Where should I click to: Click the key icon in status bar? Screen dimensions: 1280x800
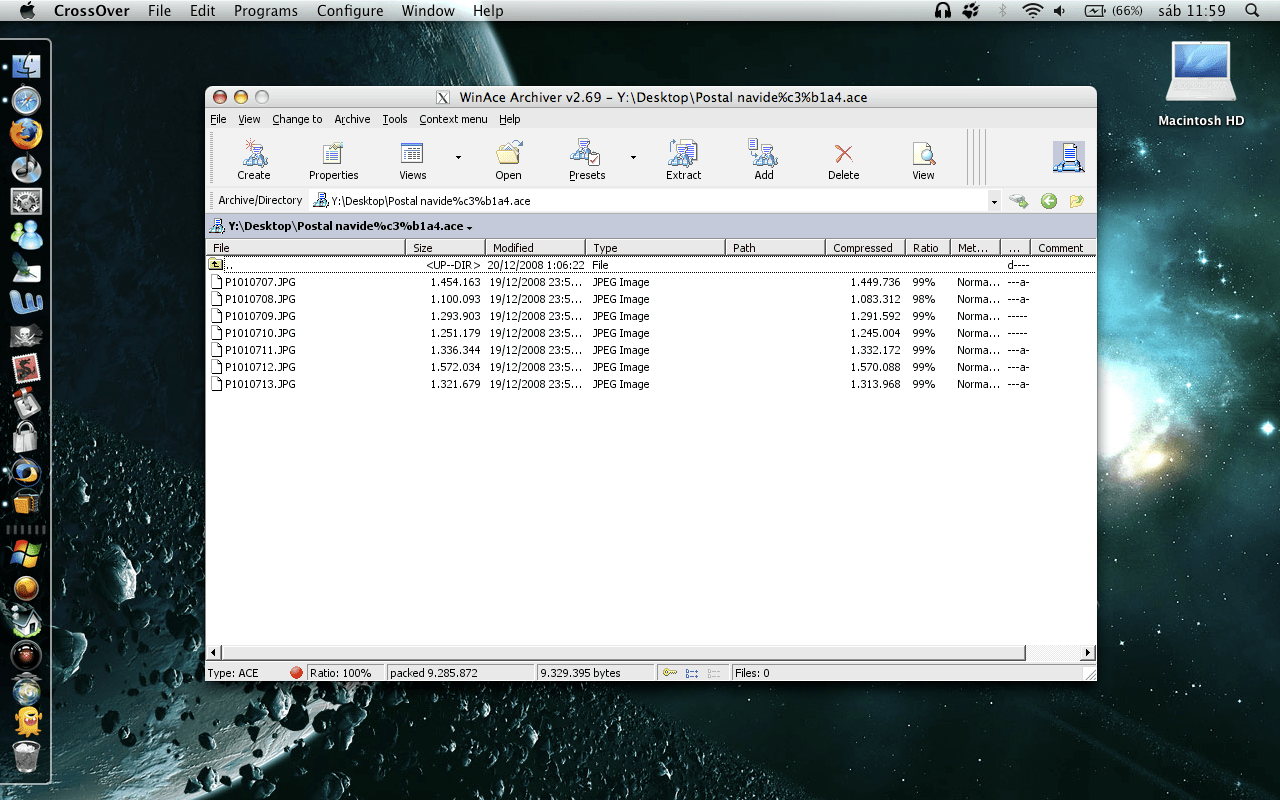(670, 673)
